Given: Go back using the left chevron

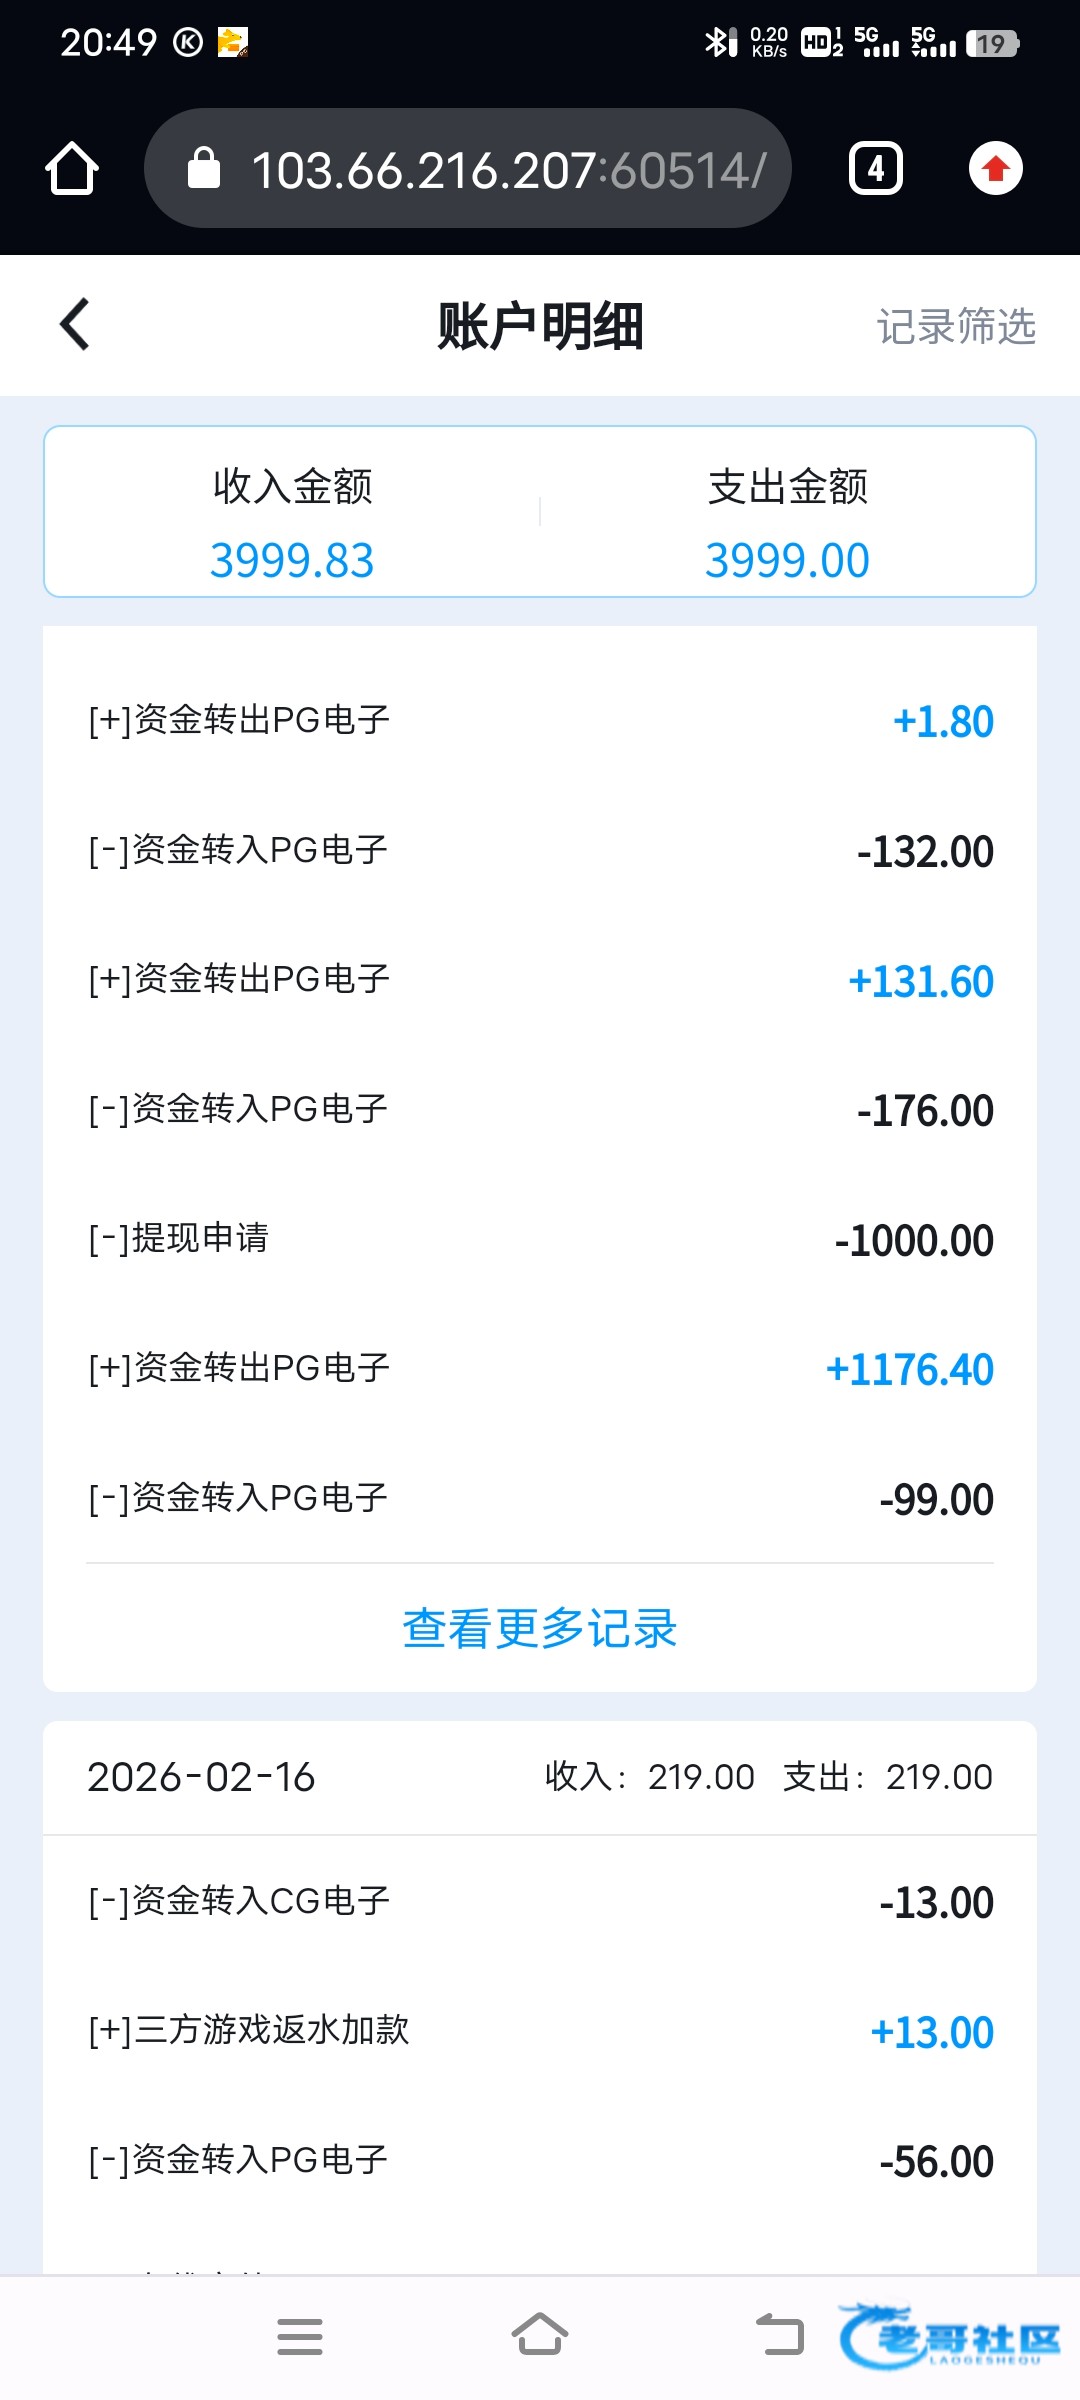Looking at the screenshot, I should [x=75, y=325].
